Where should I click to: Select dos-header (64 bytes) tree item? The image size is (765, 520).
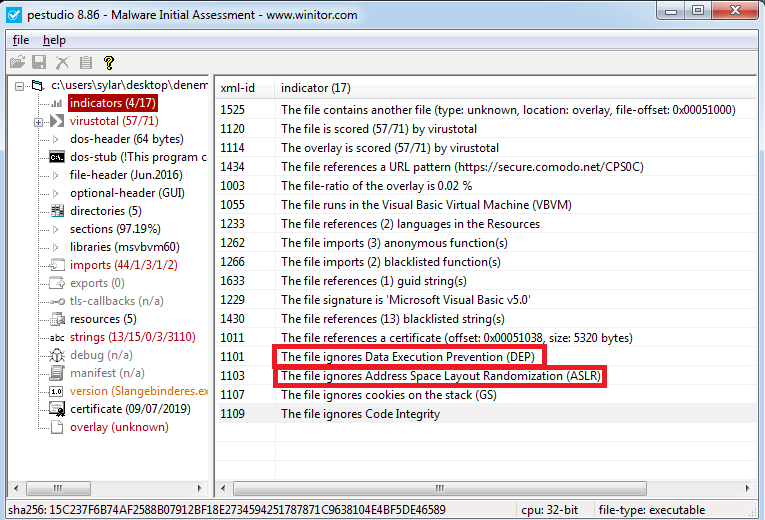(x=127, y=139)
